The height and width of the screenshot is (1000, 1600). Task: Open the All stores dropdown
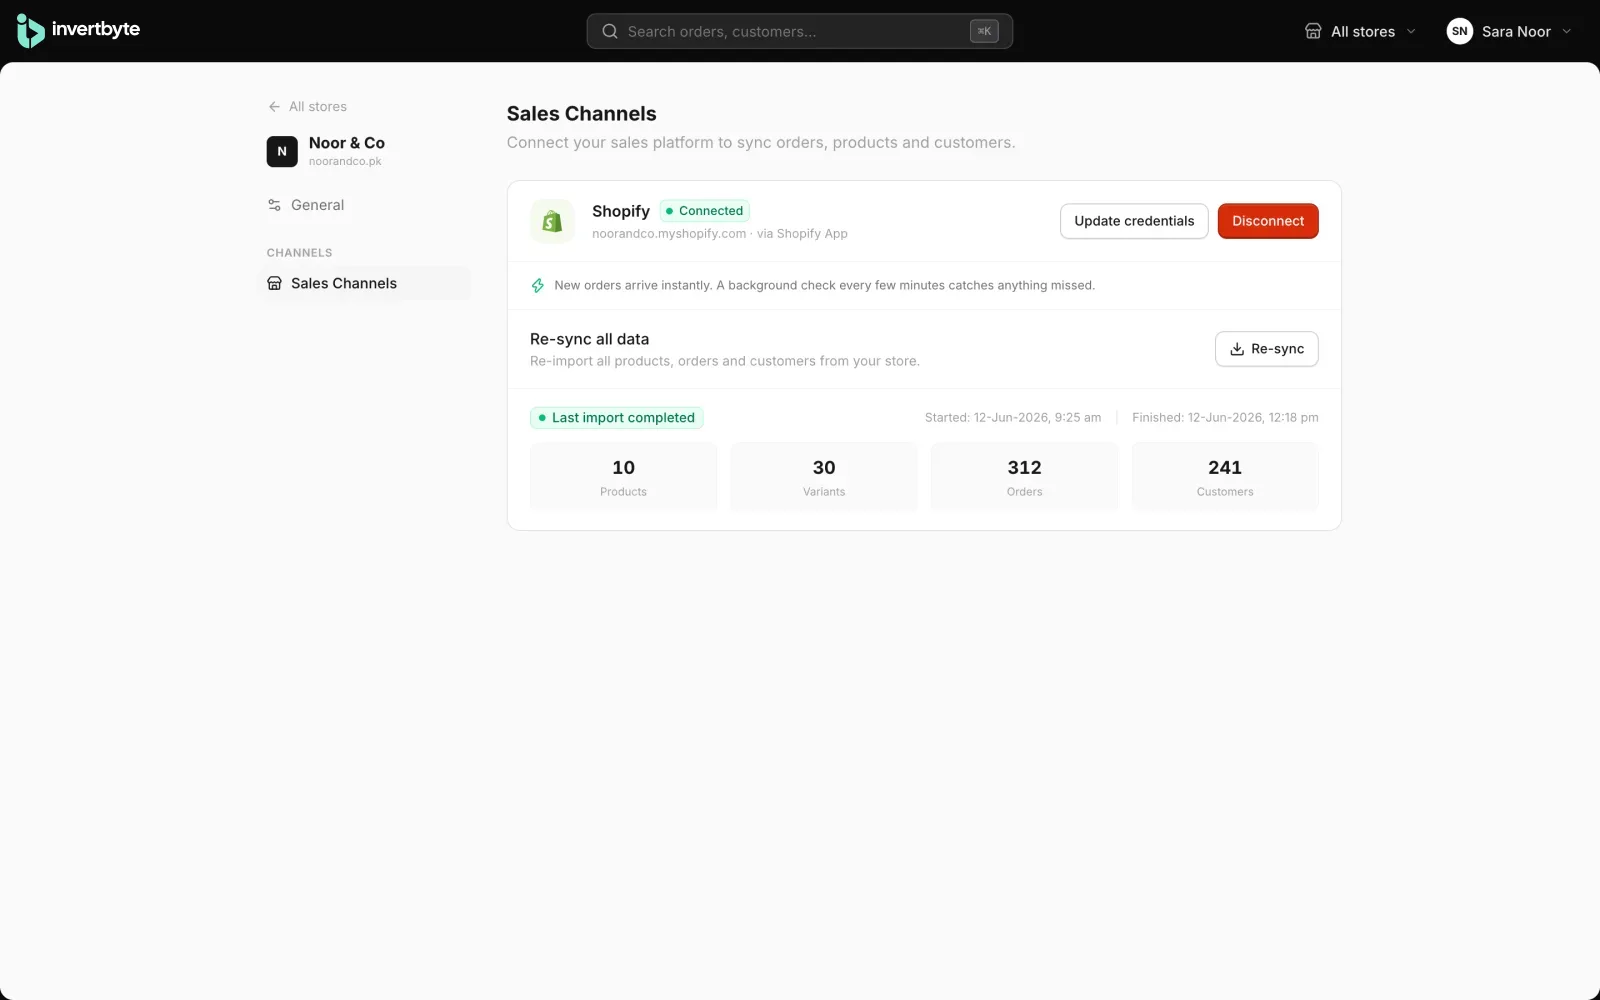(1360, 31)
